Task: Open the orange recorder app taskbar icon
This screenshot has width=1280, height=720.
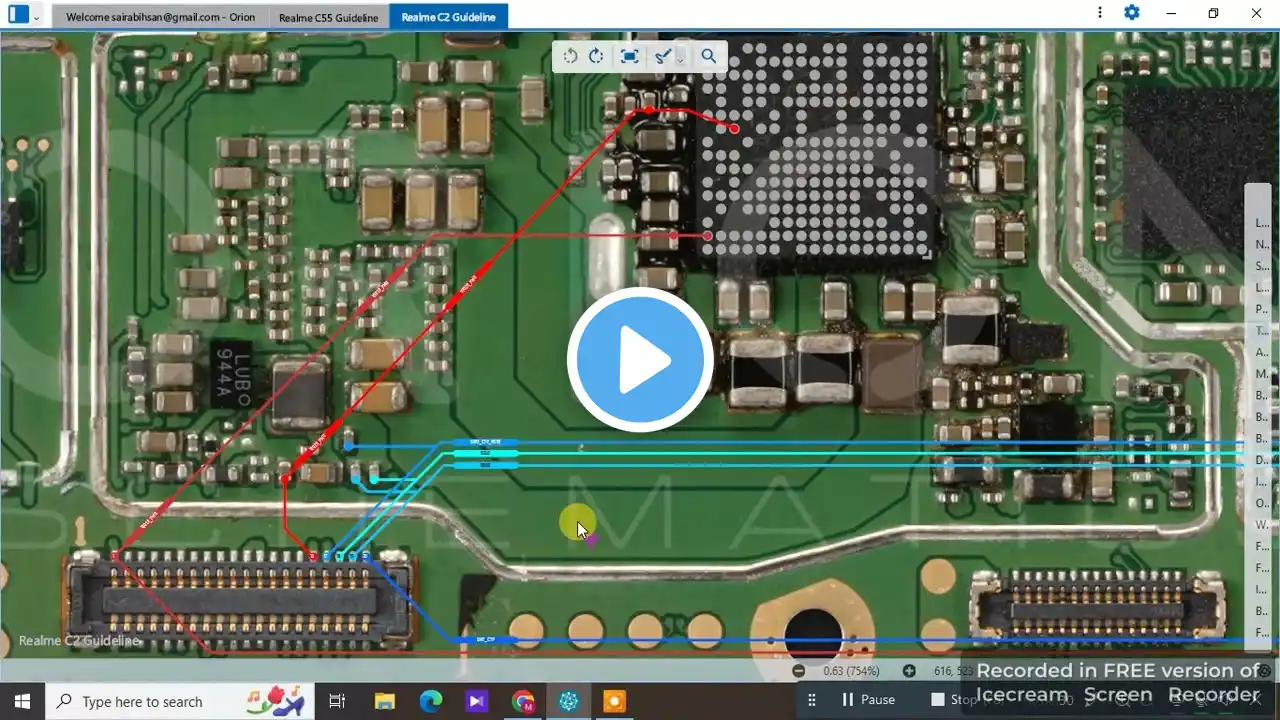Action: tap(615, 701)
